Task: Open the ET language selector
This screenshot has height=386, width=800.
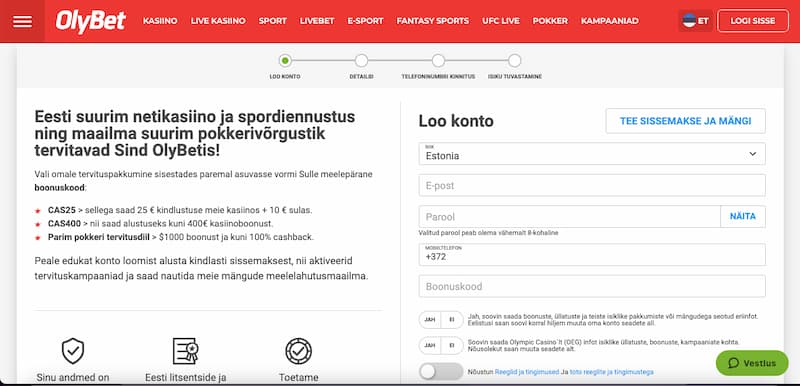Action: click(695, 21)
